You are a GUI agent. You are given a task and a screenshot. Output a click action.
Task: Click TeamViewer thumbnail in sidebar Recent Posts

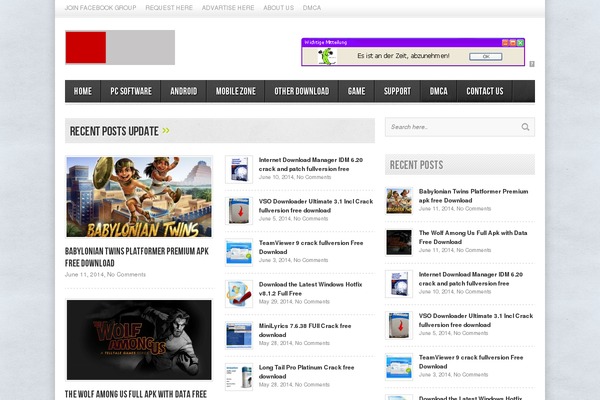(x=399, y=367)
